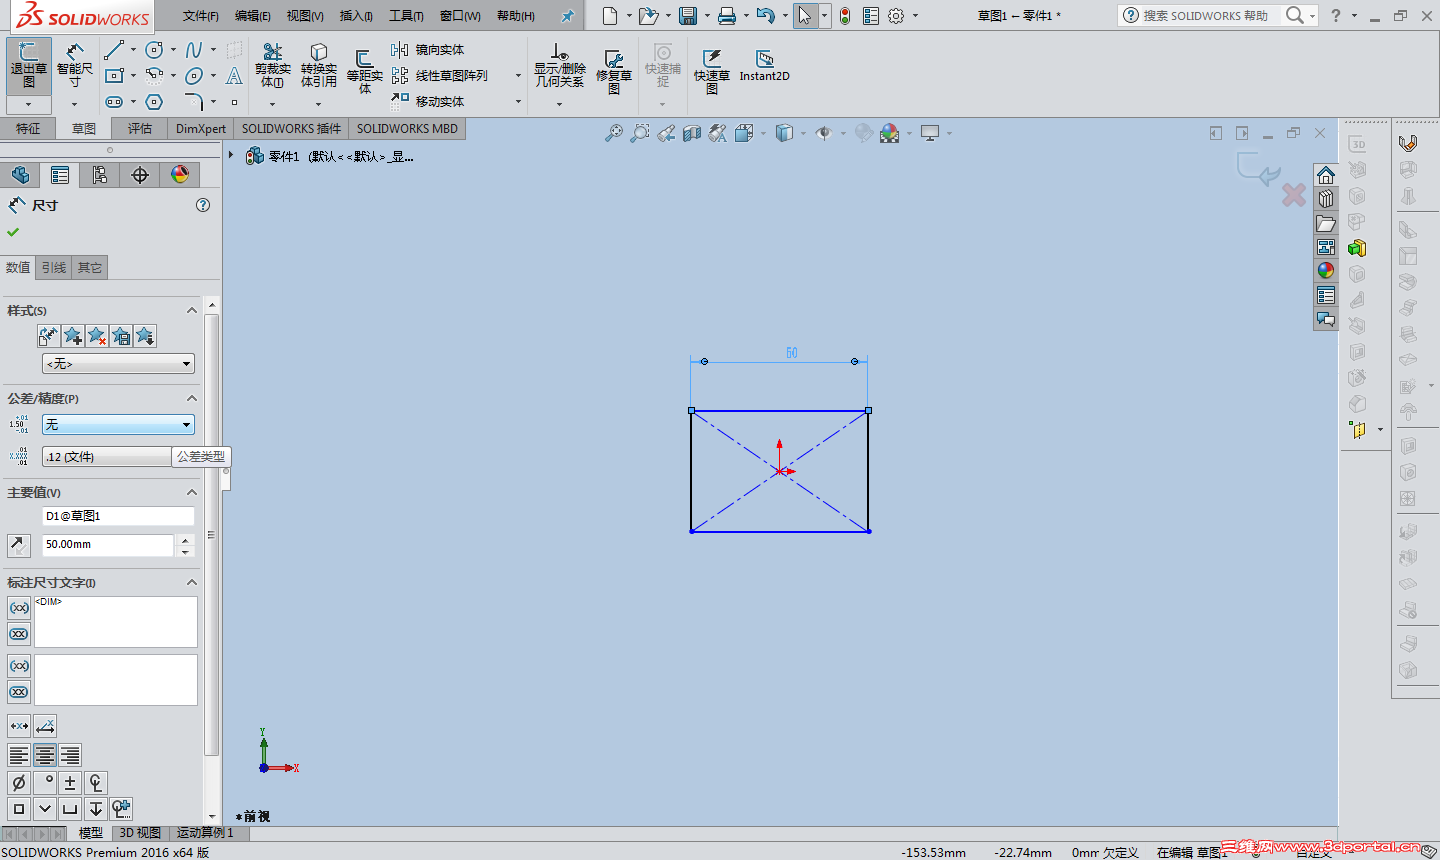This screenshot has height=860, width=1440.
Task: Open the style <无> dropdown
Action: (118, 364)
